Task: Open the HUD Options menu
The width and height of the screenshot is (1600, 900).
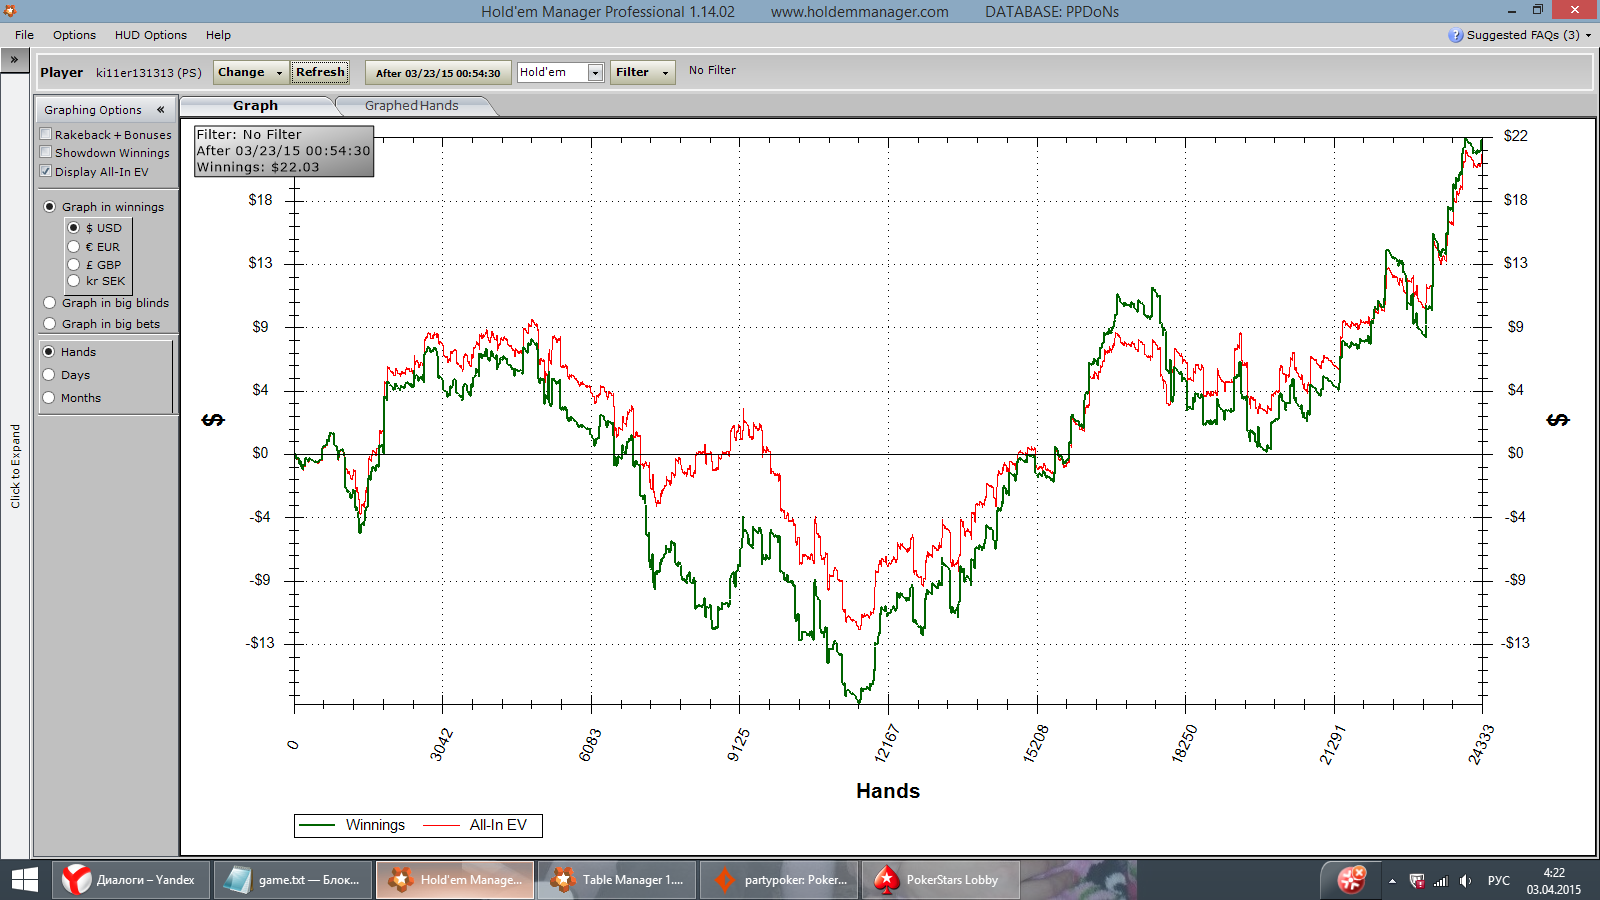Action: [151, 35]
